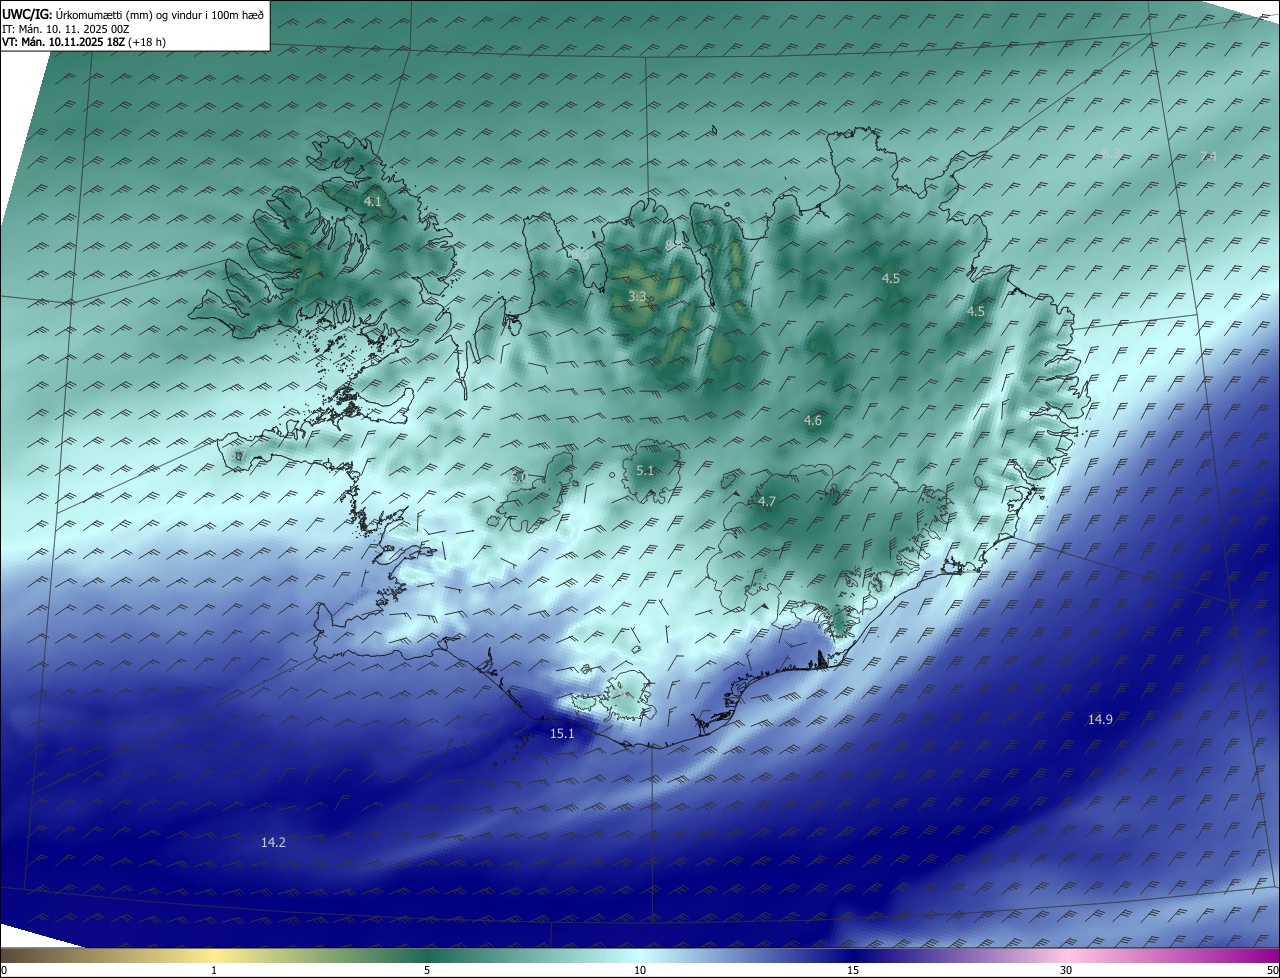Screen dimensions: 1280x978
Task: Click the 15 tick label on the color scale
Action: [x=853, y=971]
